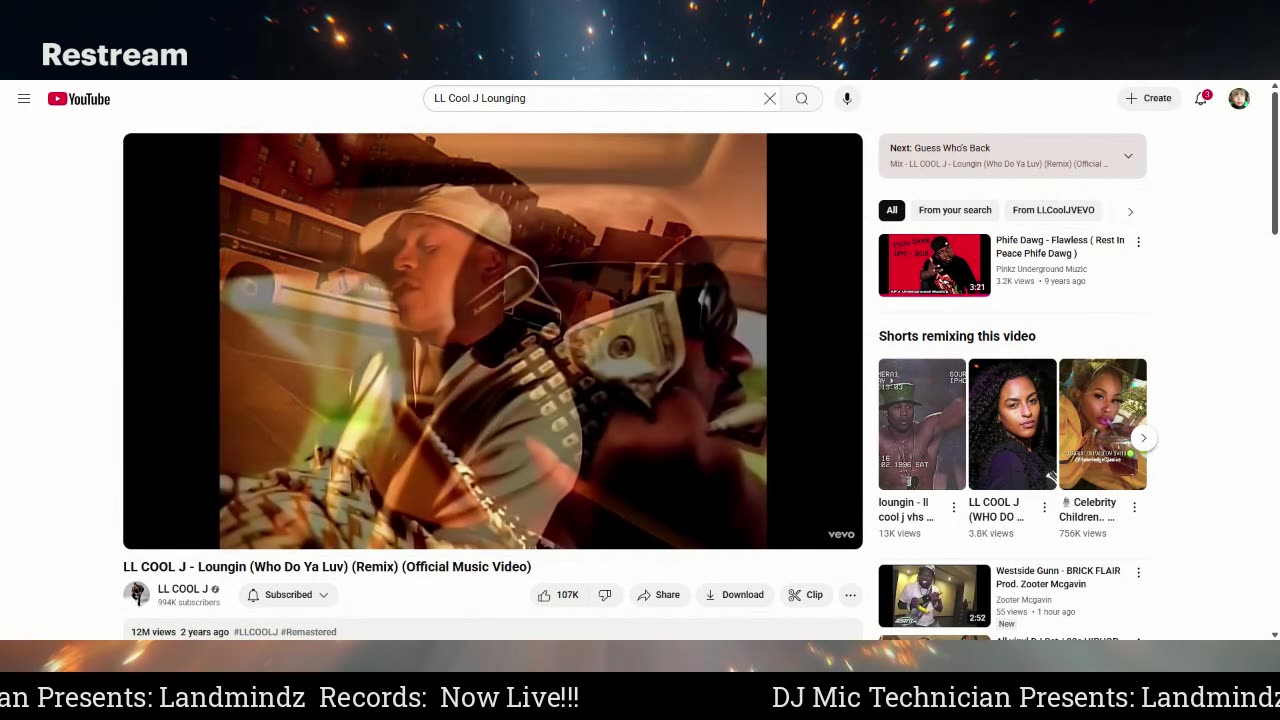Click the Shorts remixing this video heading

[x=957, y=336]
